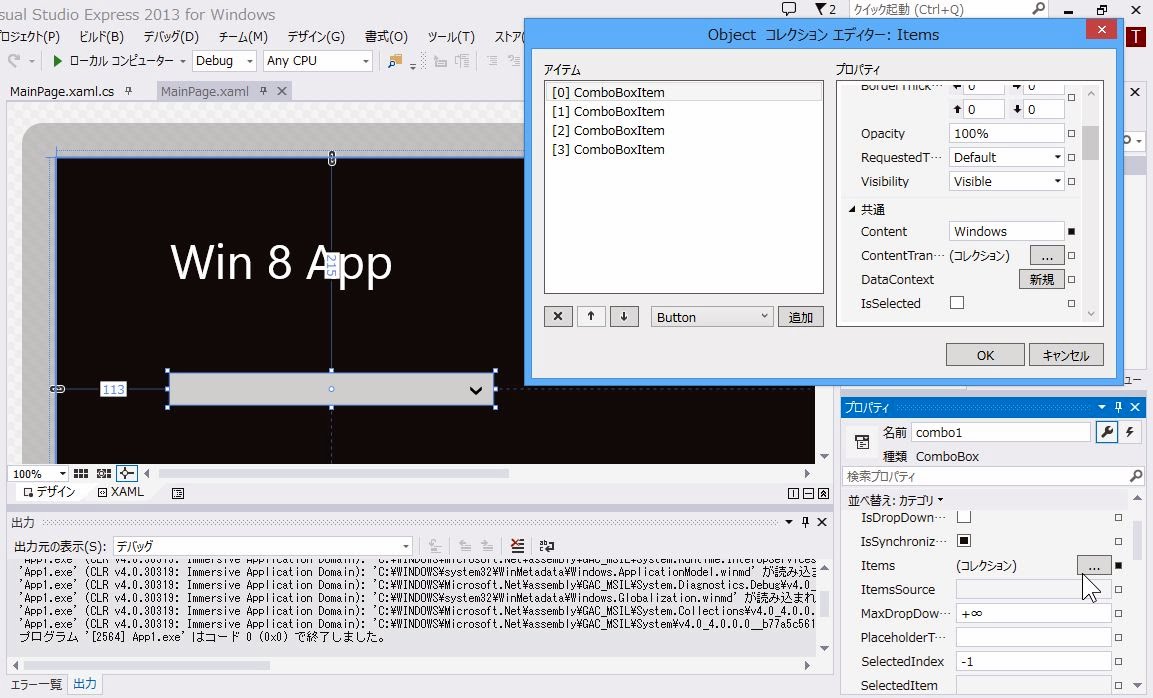
Task: Clear all output with the red-X list icon
Action: coord(517,546)
